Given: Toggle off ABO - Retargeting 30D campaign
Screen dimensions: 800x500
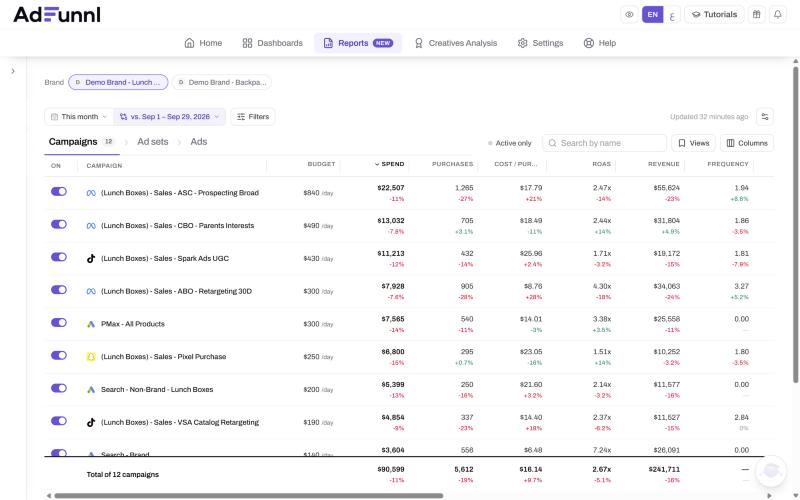Looking at the screenshot, I should (59, 290).
